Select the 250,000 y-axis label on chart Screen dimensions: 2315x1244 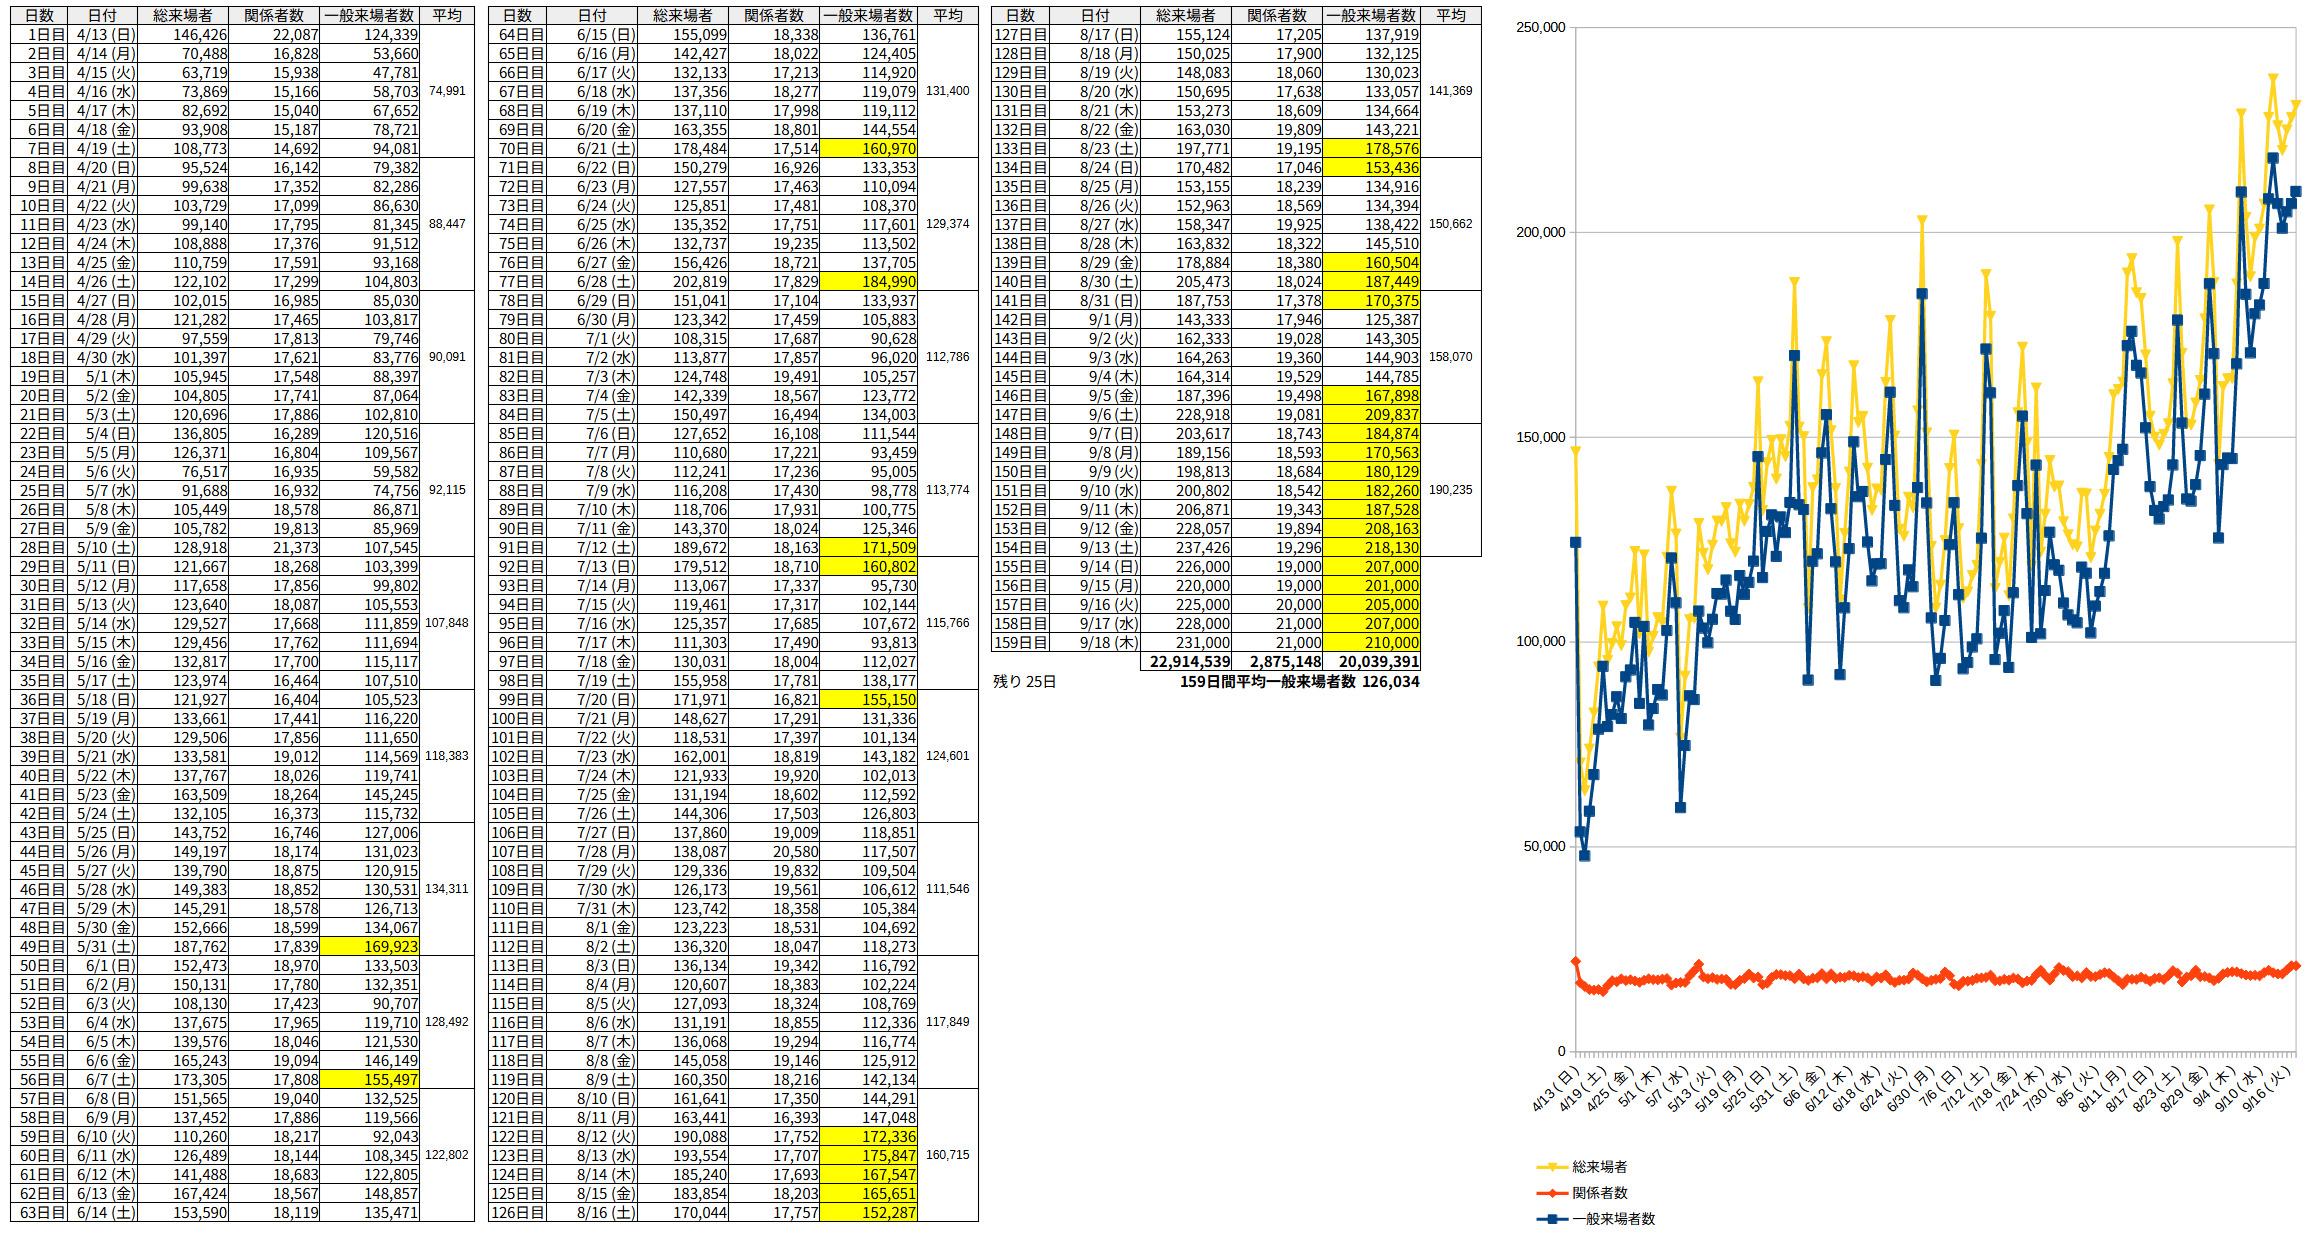pos(1541,27)
